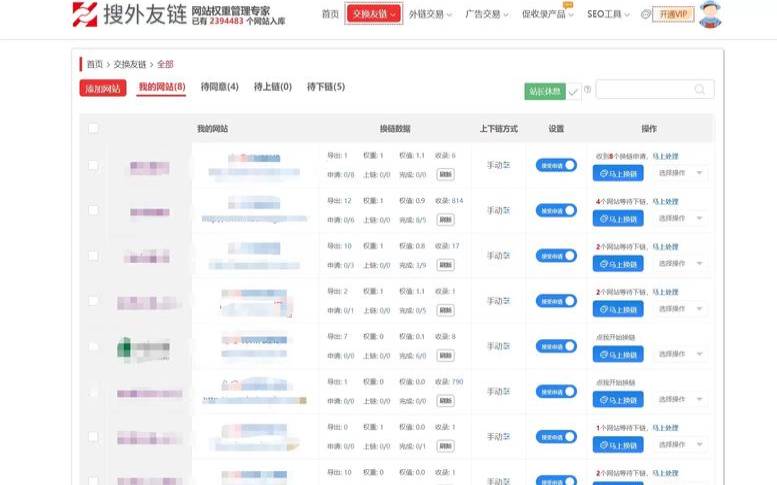Click 马上处理 link beside 1个网站等待下链
The image size is (777, 485).
click(x=665, y=428)
